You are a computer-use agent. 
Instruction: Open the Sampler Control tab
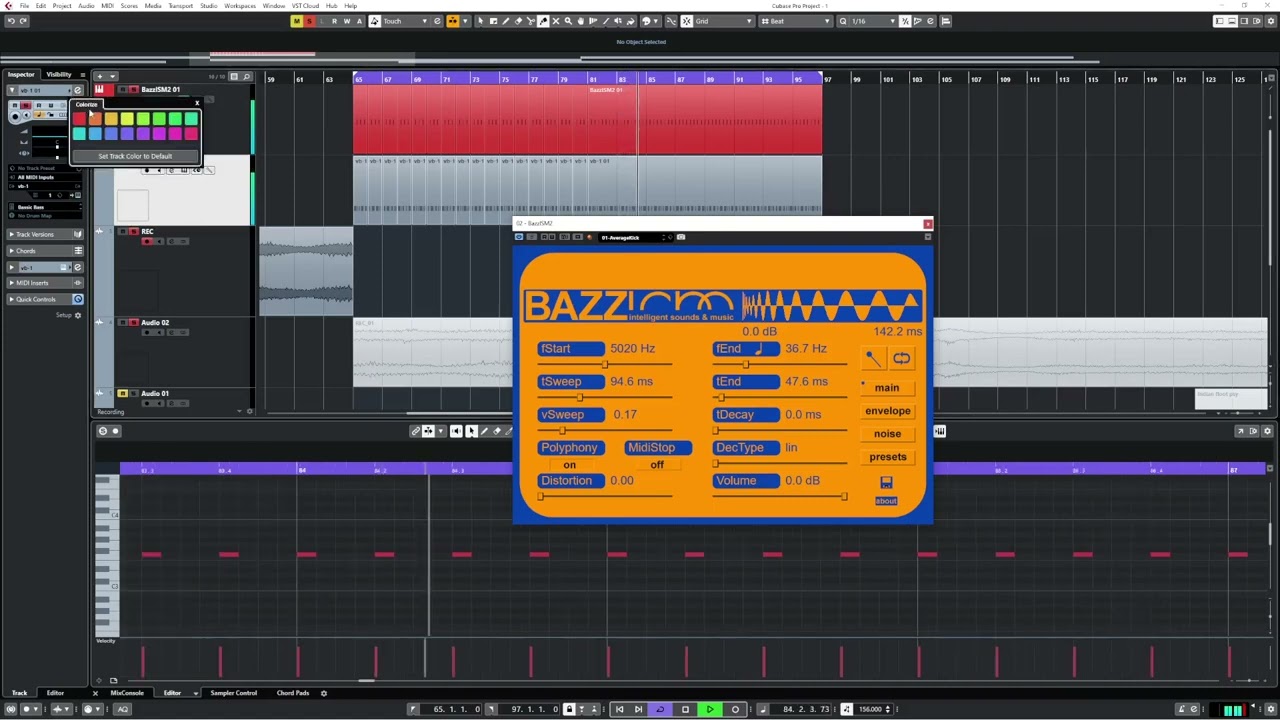(x=234, y=693)
